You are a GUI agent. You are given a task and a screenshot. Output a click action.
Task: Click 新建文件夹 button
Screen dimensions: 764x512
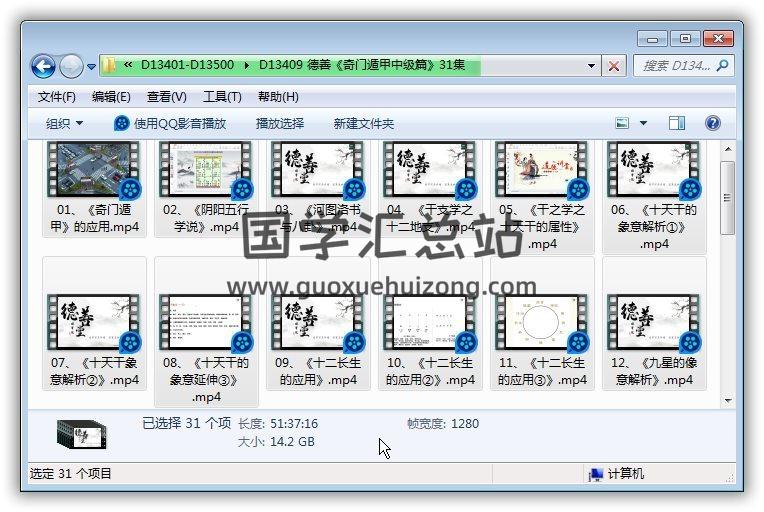click(363, 124)
